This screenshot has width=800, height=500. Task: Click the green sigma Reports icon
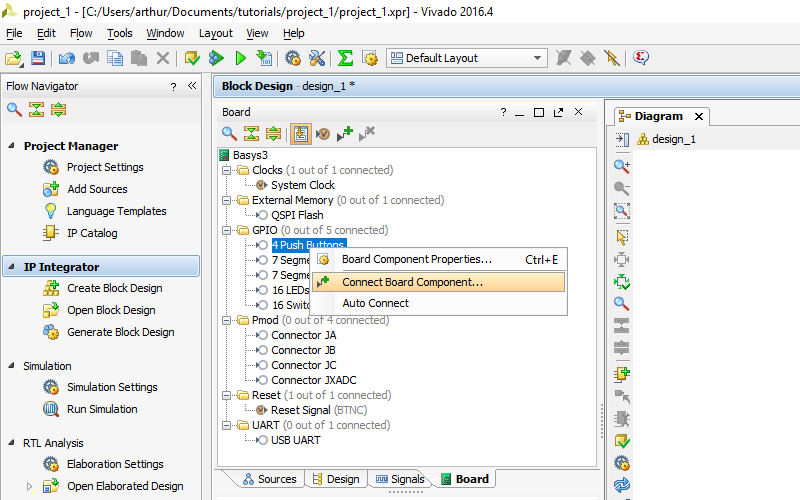345,58
